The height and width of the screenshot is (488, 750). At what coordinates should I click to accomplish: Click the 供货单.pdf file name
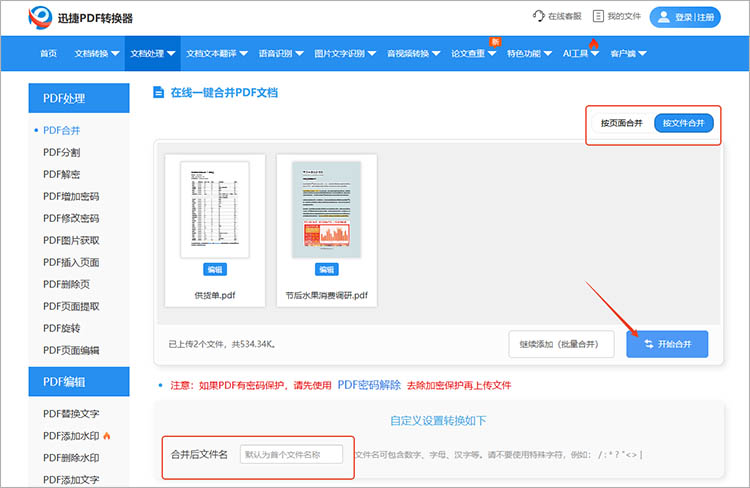215,295
